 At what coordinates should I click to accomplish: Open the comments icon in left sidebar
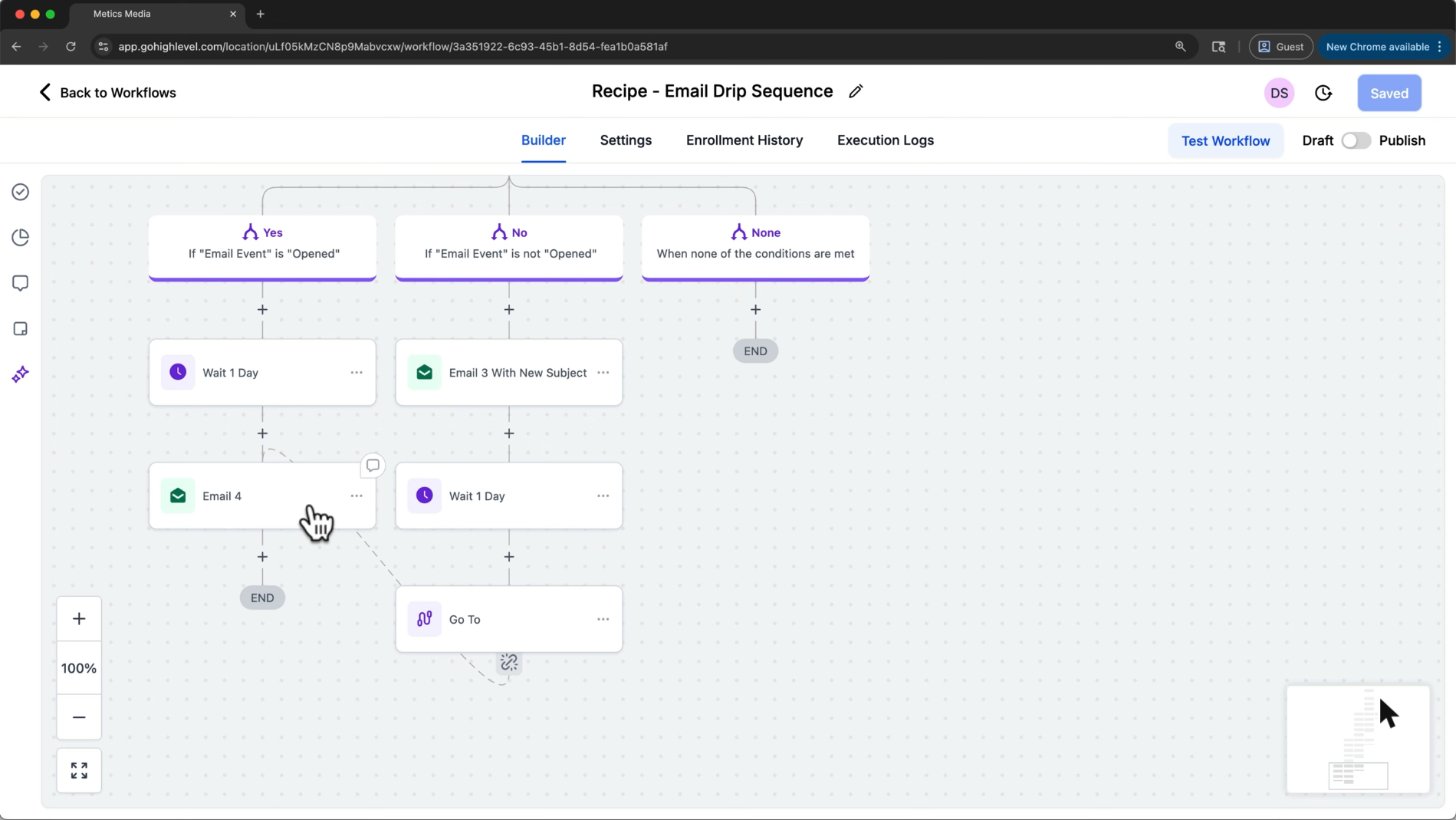[x=20, y=283]
